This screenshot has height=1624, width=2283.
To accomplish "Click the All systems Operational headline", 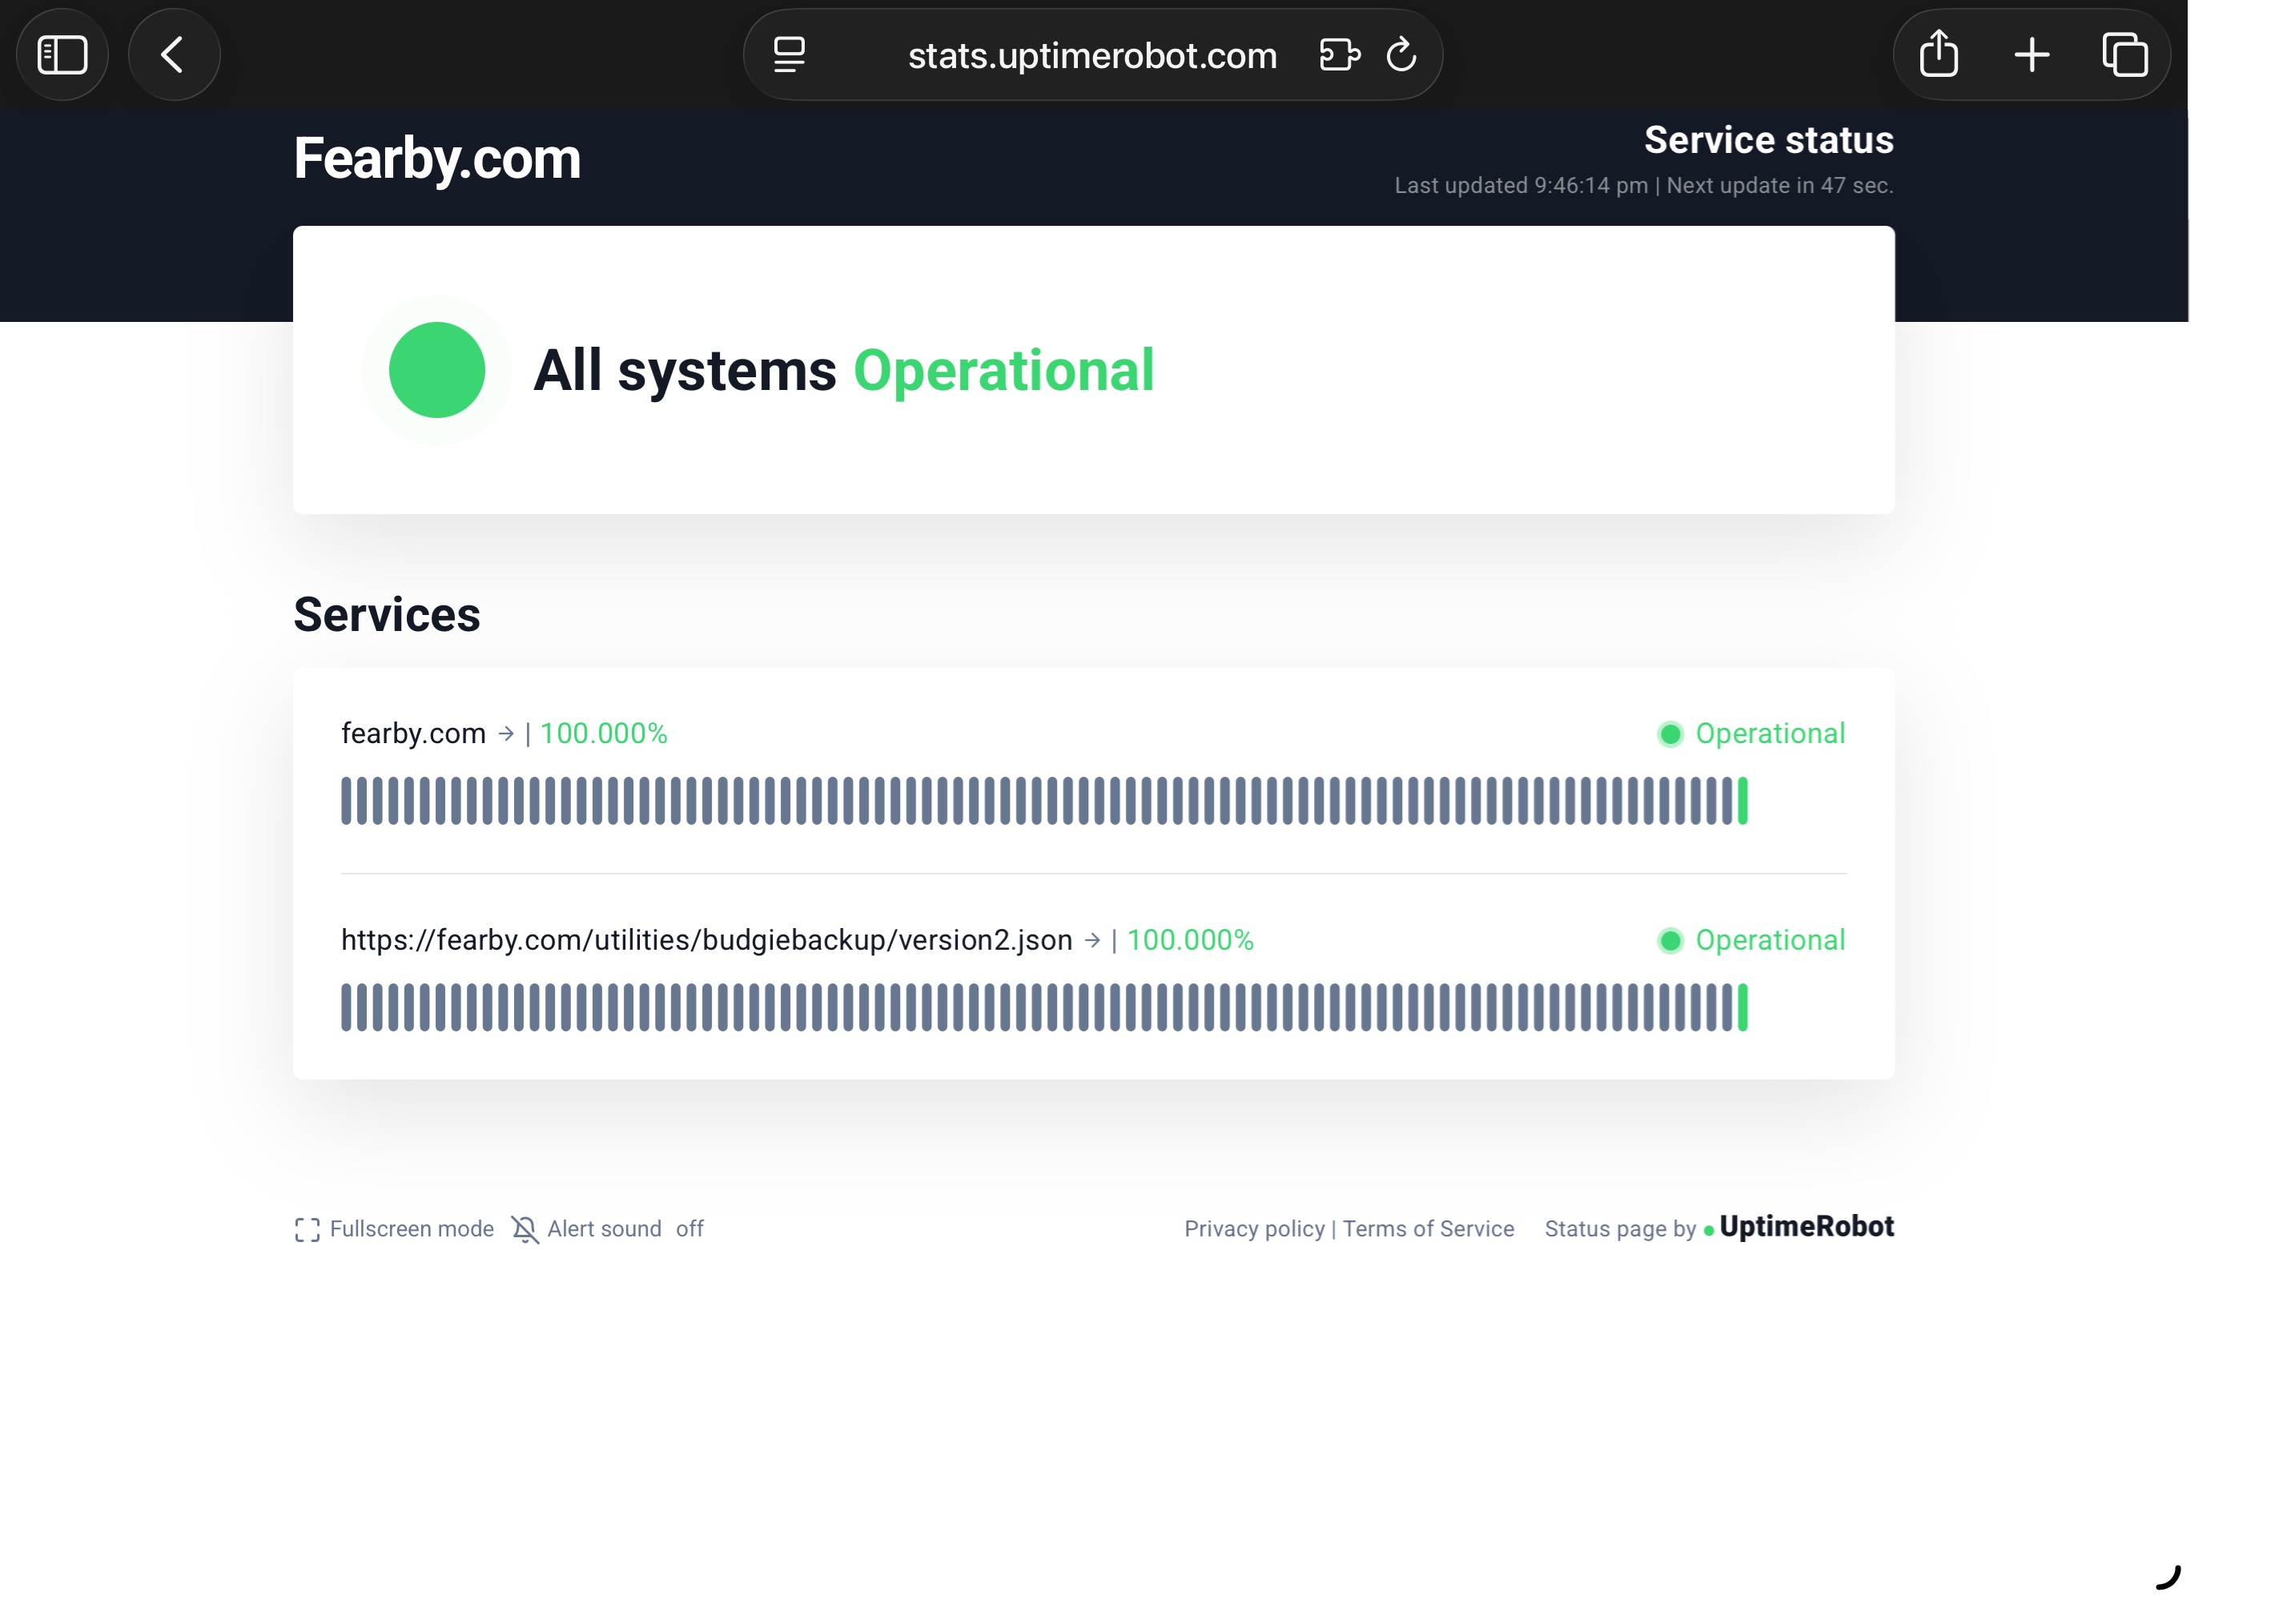I will [843, 371].
